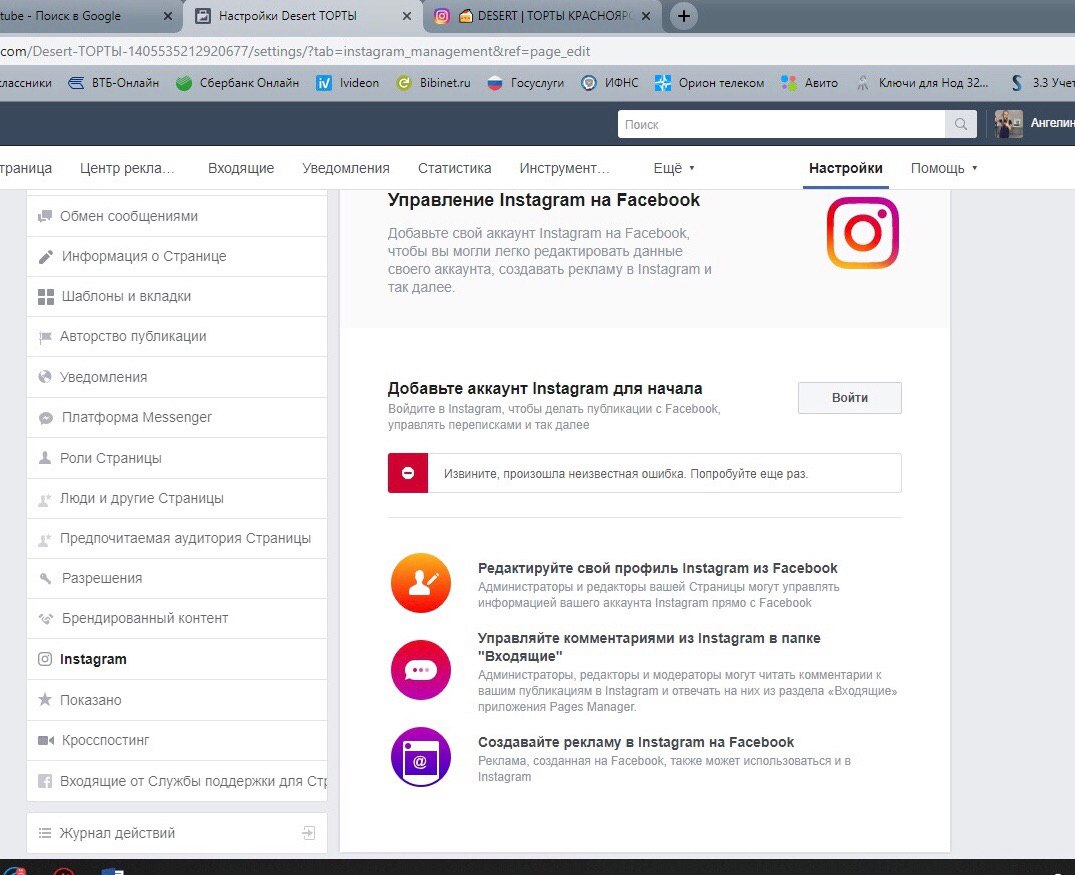Click the large Instagram logo in the header panel

coord(862,232)
